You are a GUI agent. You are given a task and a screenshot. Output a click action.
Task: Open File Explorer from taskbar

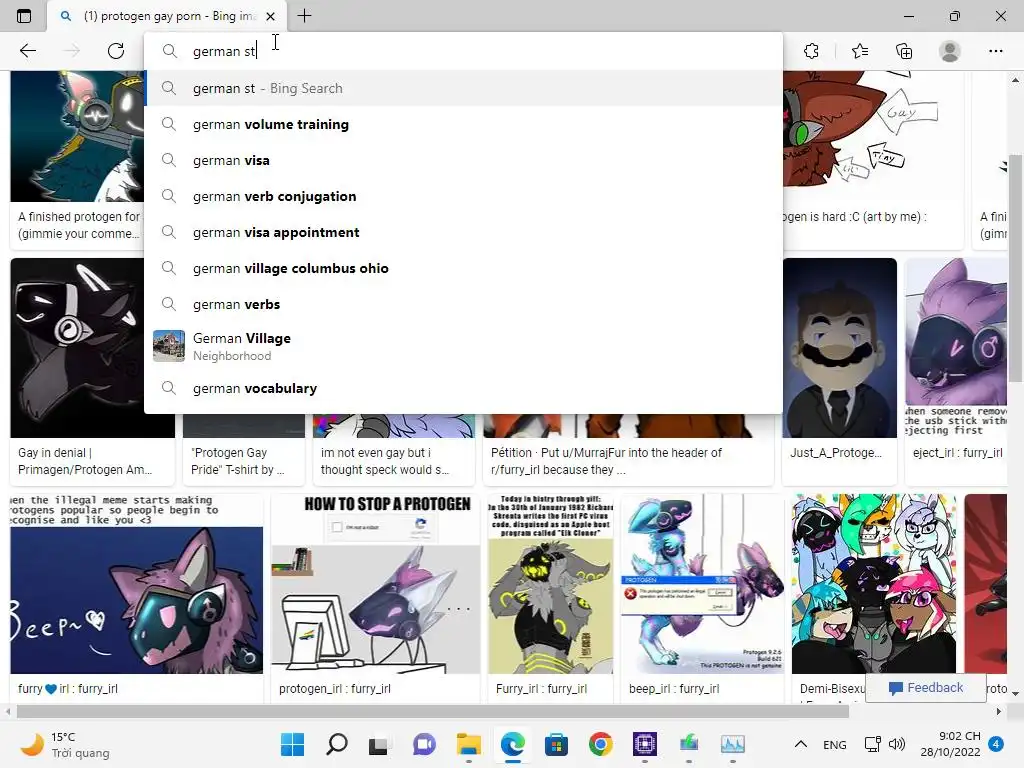[468, 744]
